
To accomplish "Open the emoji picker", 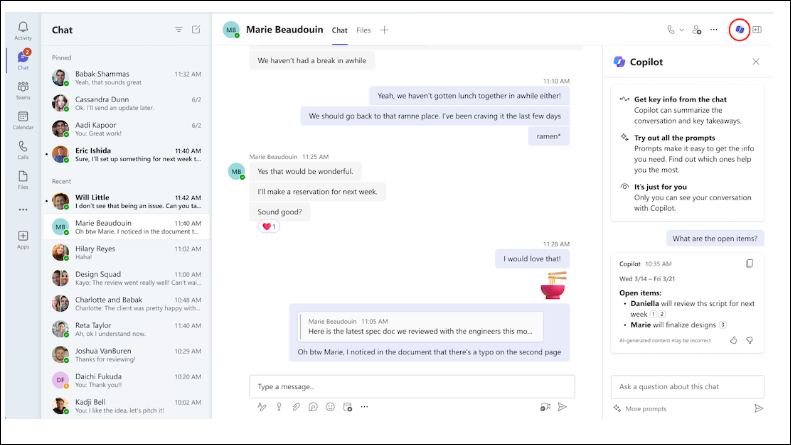I will coord(330,407).
